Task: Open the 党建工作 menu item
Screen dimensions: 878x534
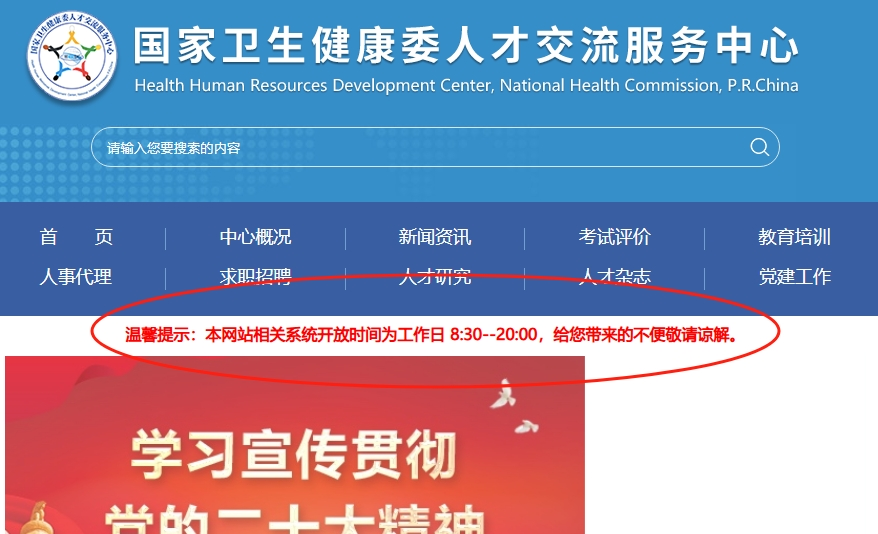Action: [x=794, y=277]
